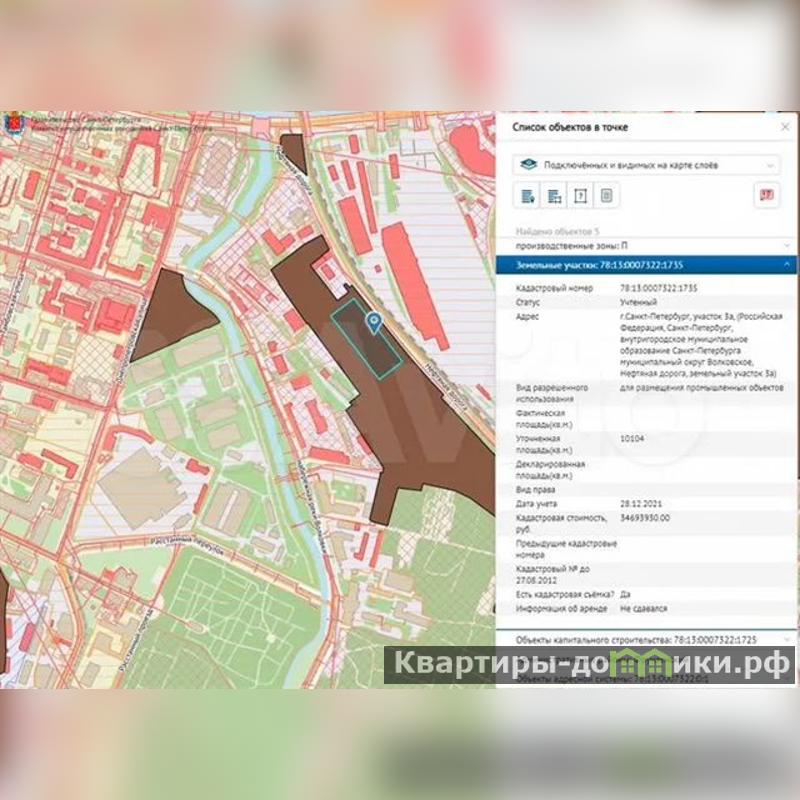Screen dimensions: 800x800
Task: Click the 'Кадастровый номер' value 78:13:0007322:1735
Action: coord(659,288)
